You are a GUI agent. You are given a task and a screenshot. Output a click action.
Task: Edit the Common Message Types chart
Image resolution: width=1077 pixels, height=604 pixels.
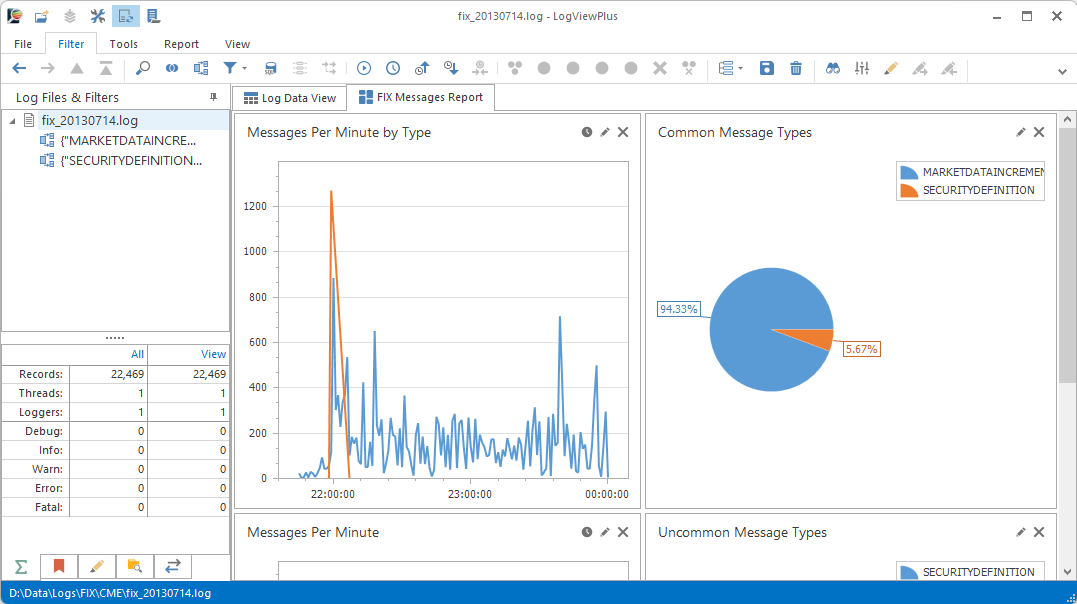pos(1021,132)
